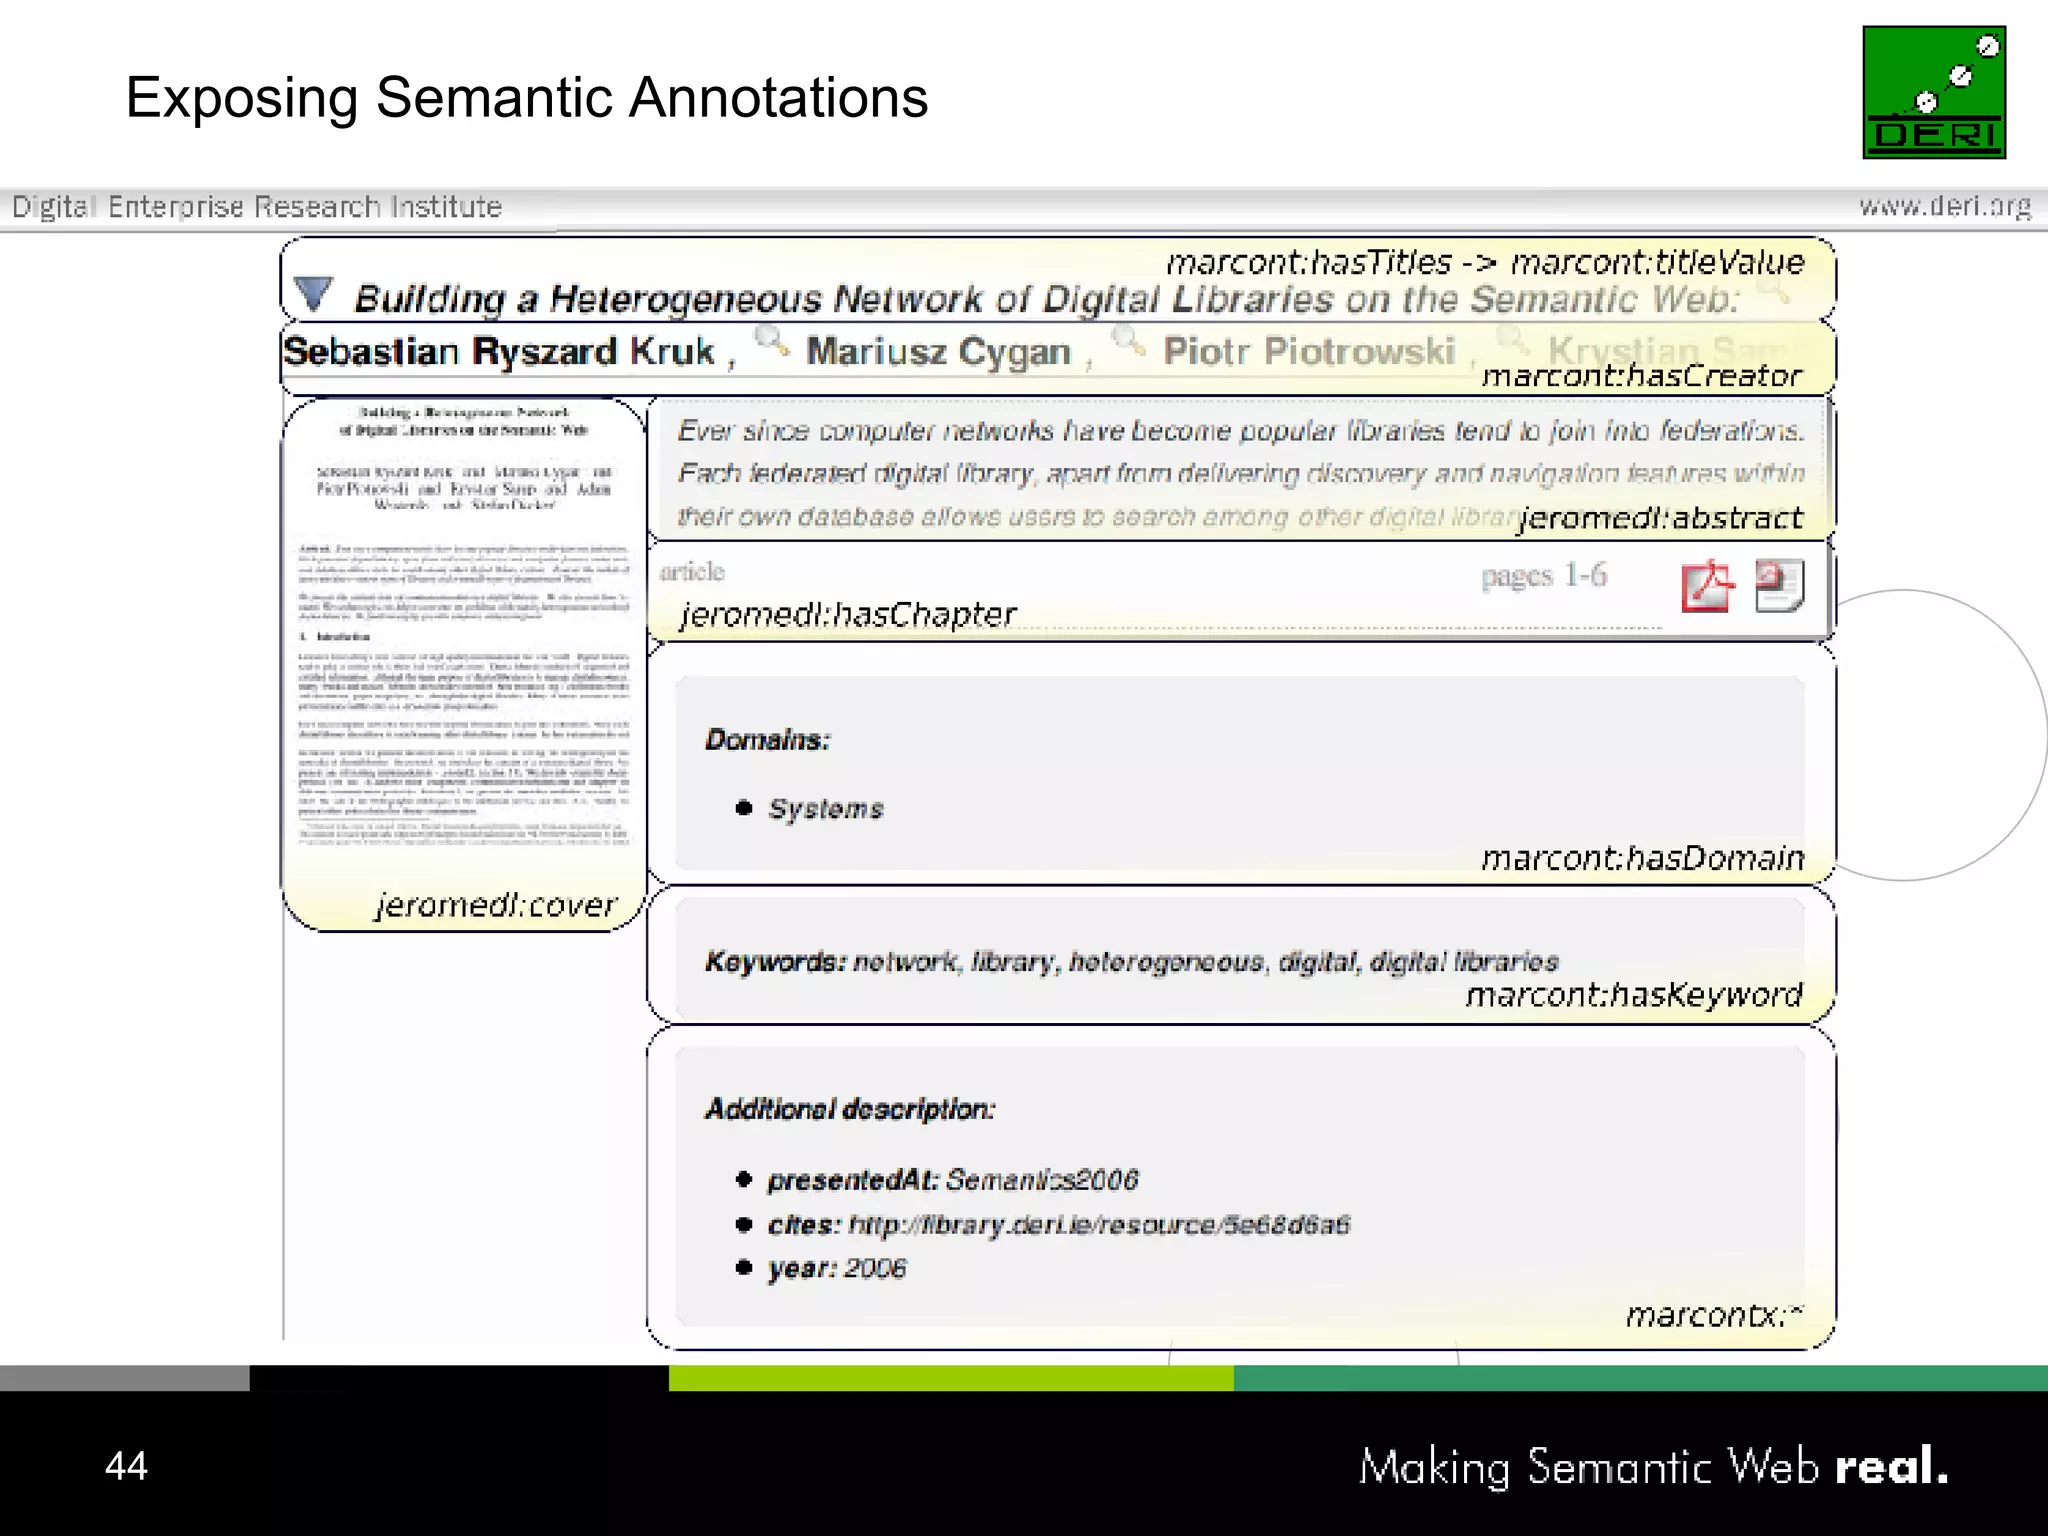
Task: Collapse the title disclosure triangle
Action: (x=313, y=294)
